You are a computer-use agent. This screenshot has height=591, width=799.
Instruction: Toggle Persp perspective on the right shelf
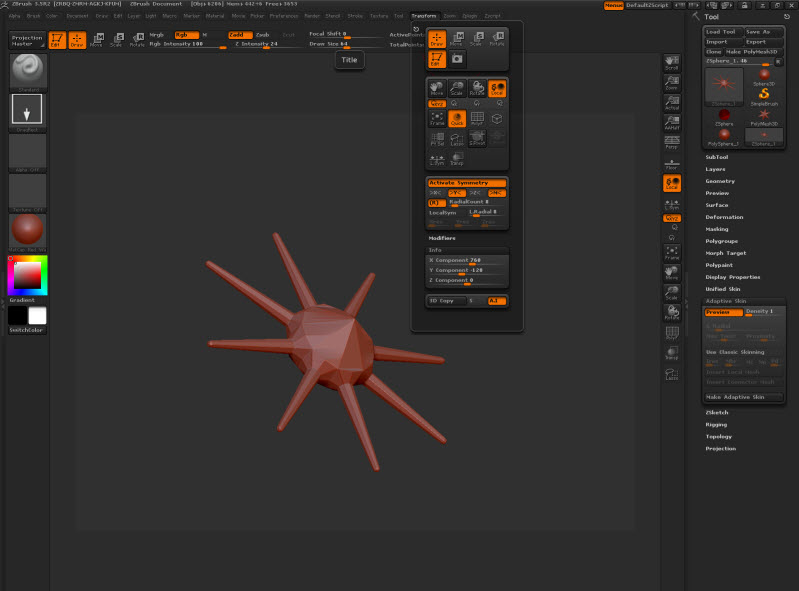point(672,142)
